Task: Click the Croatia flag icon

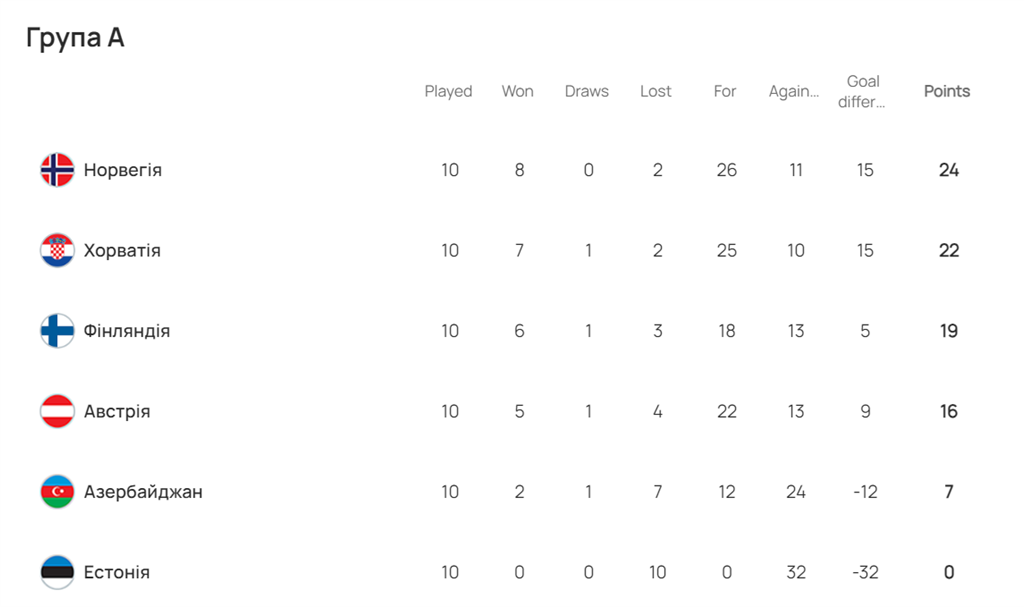Action: (x=57, y=250)
